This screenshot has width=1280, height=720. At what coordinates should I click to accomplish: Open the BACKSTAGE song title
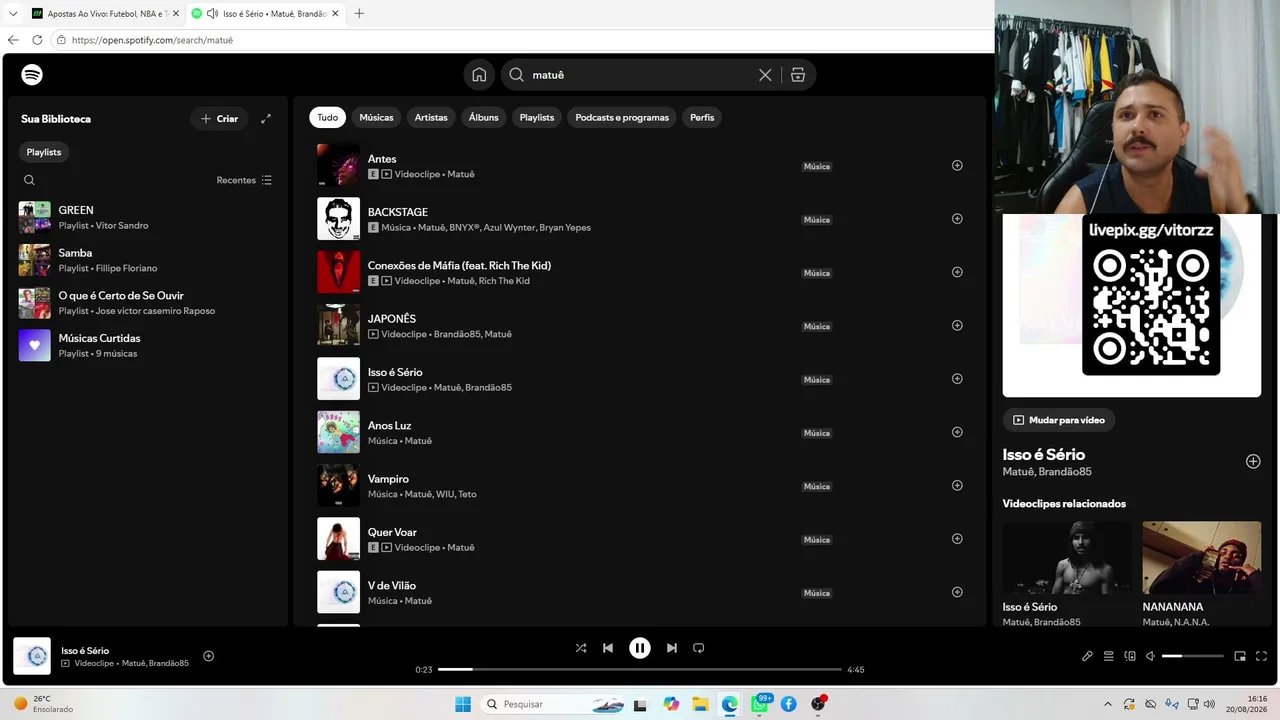pyautogui.click(x=398, y=212)
